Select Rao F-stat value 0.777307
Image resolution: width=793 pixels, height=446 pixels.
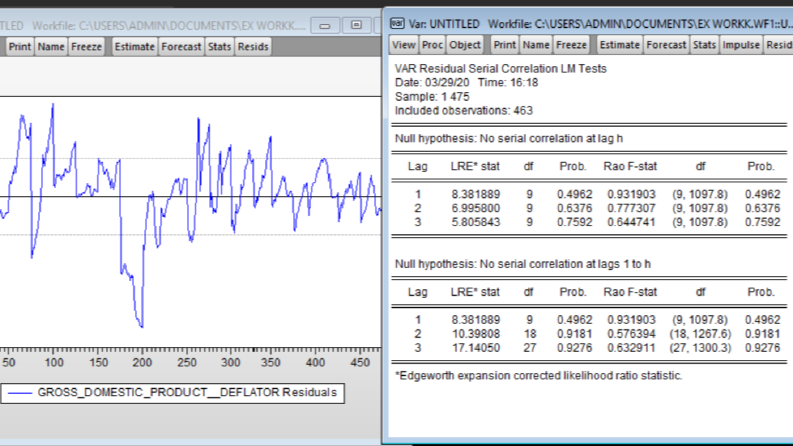pos(631,208)
